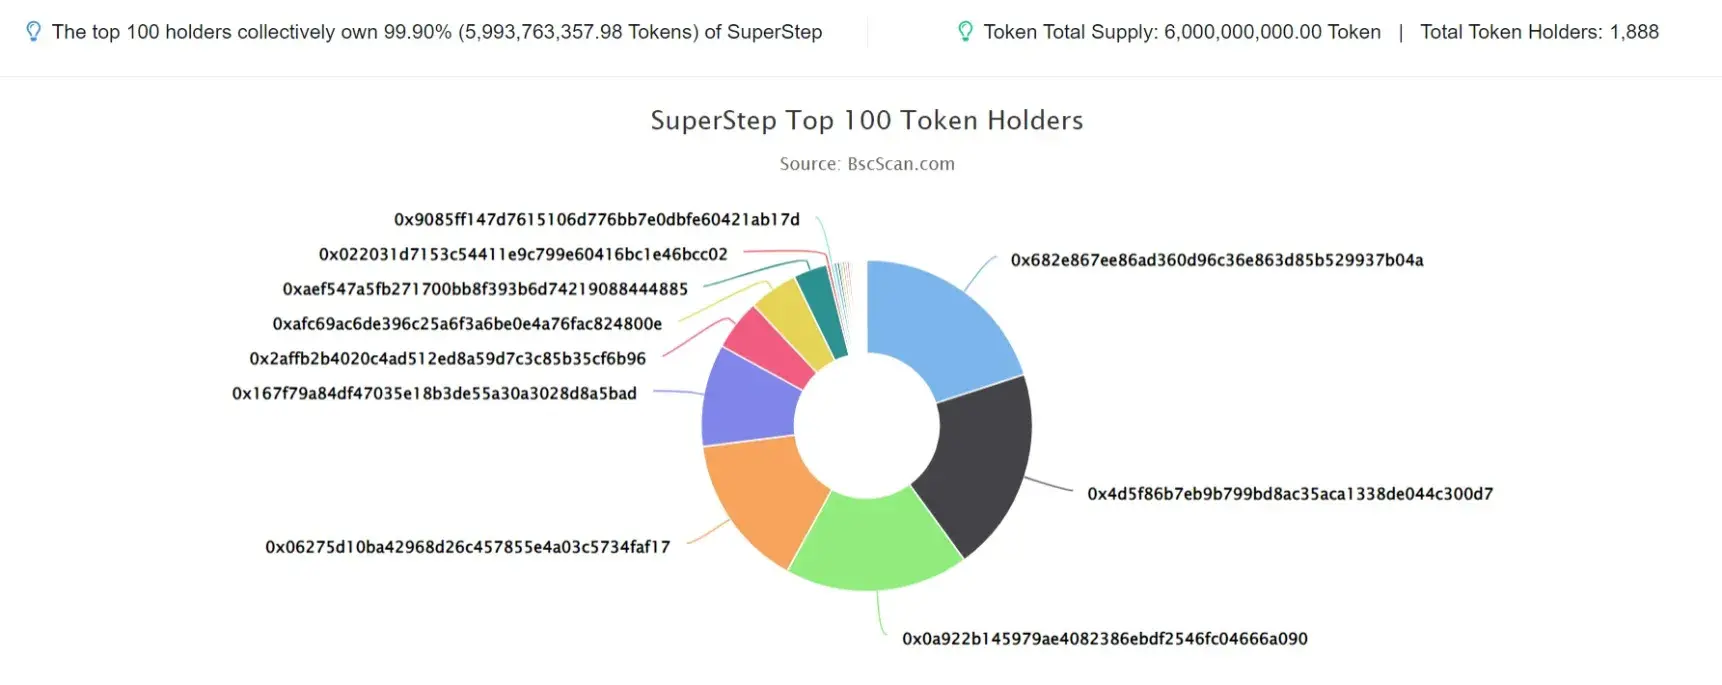Click address label 0x682e867ee86ad360...b04a
Screen dimensions: 1722x685
[1217, 260]
